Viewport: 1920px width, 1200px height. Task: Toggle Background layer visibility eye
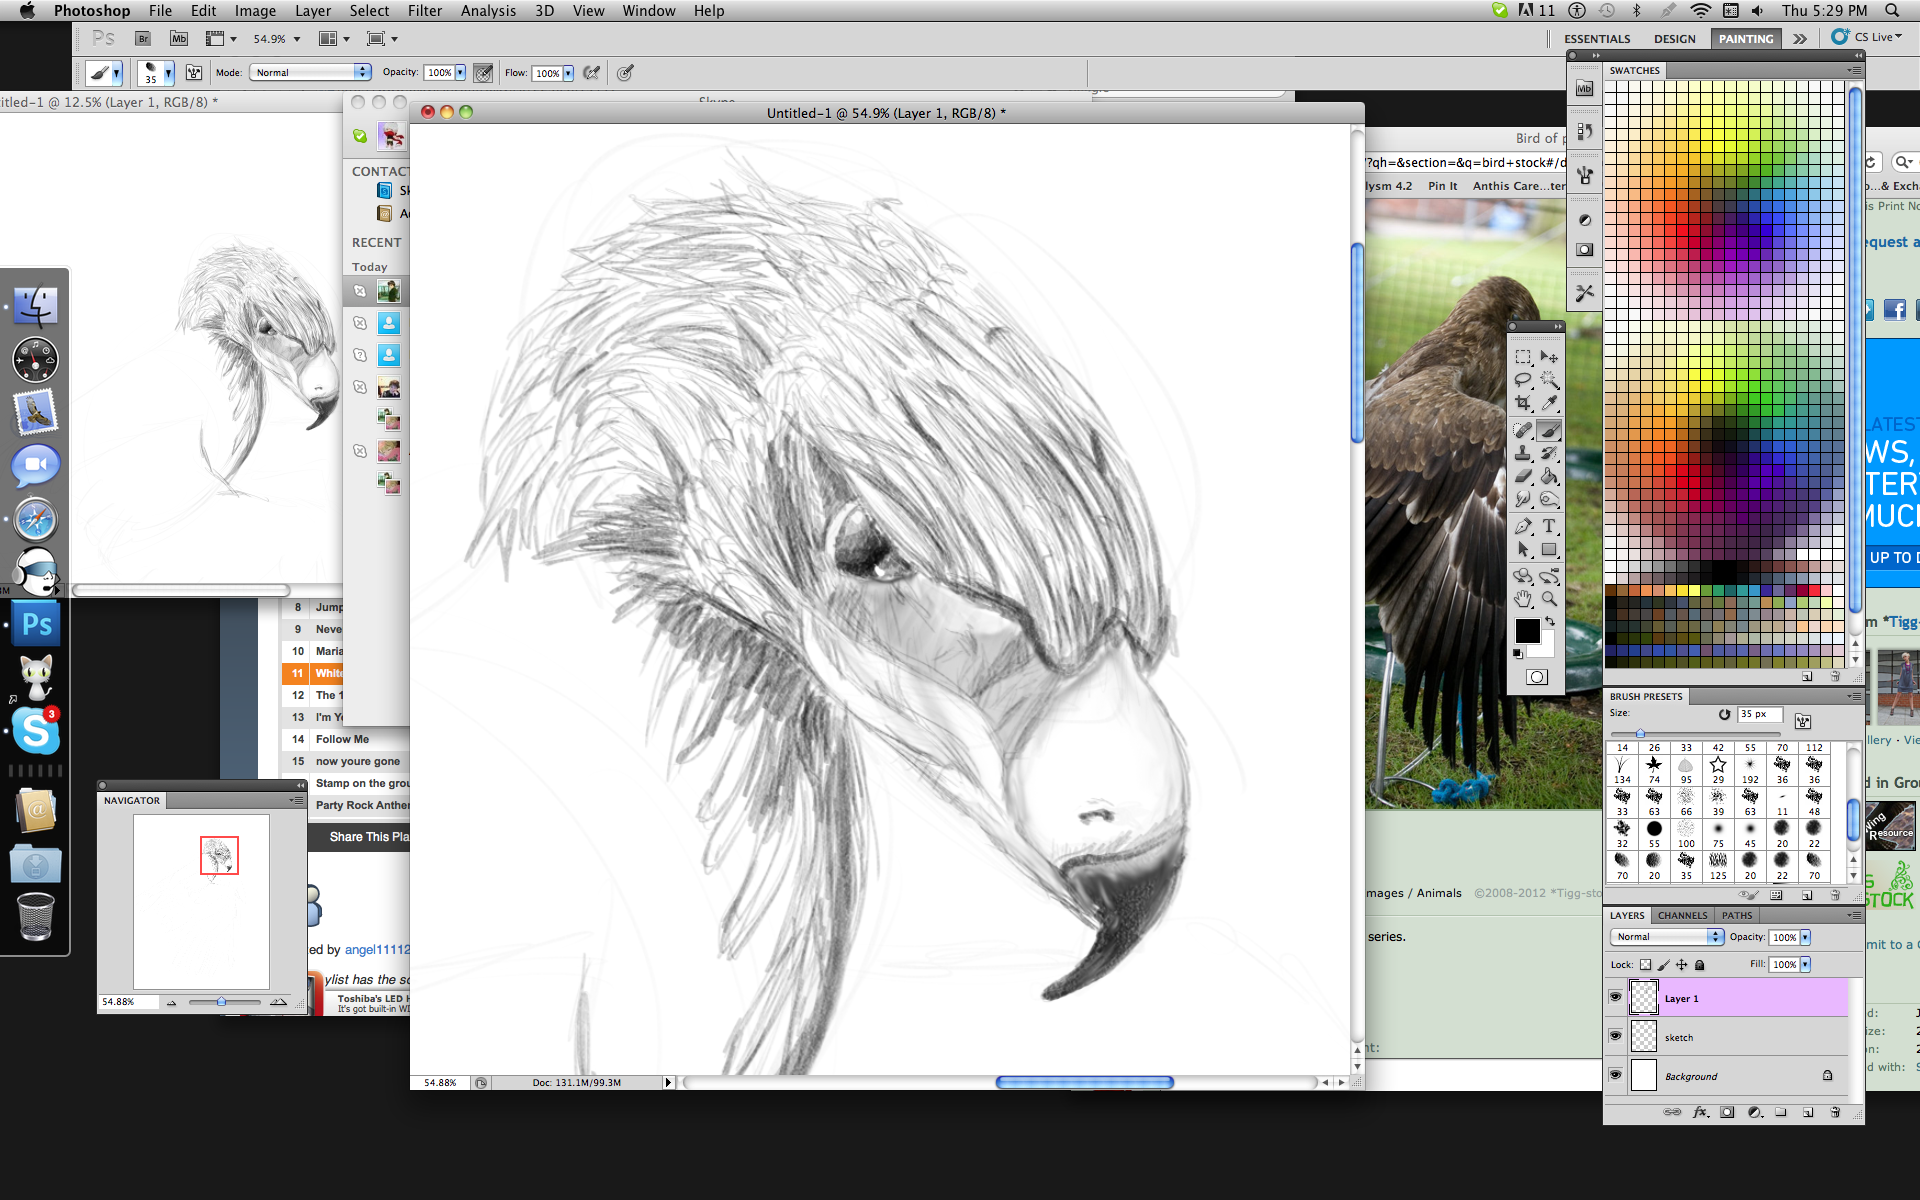pyautogui.click(x=1615, y=1075)
